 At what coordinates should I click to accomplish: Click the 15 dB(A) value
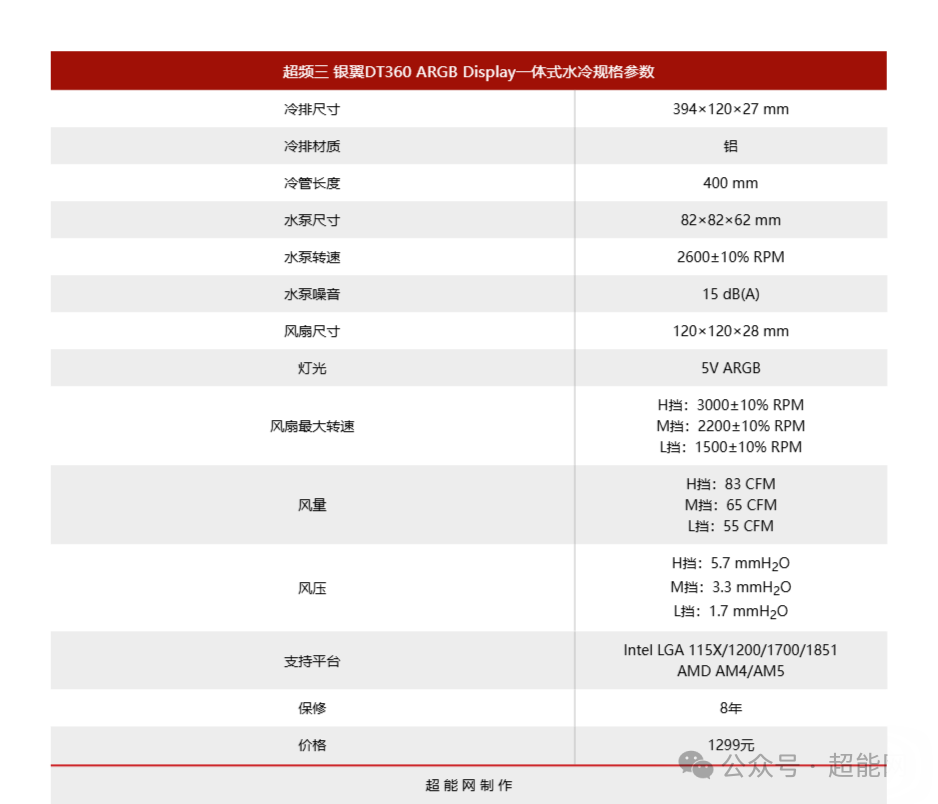(x=730, y=294)
